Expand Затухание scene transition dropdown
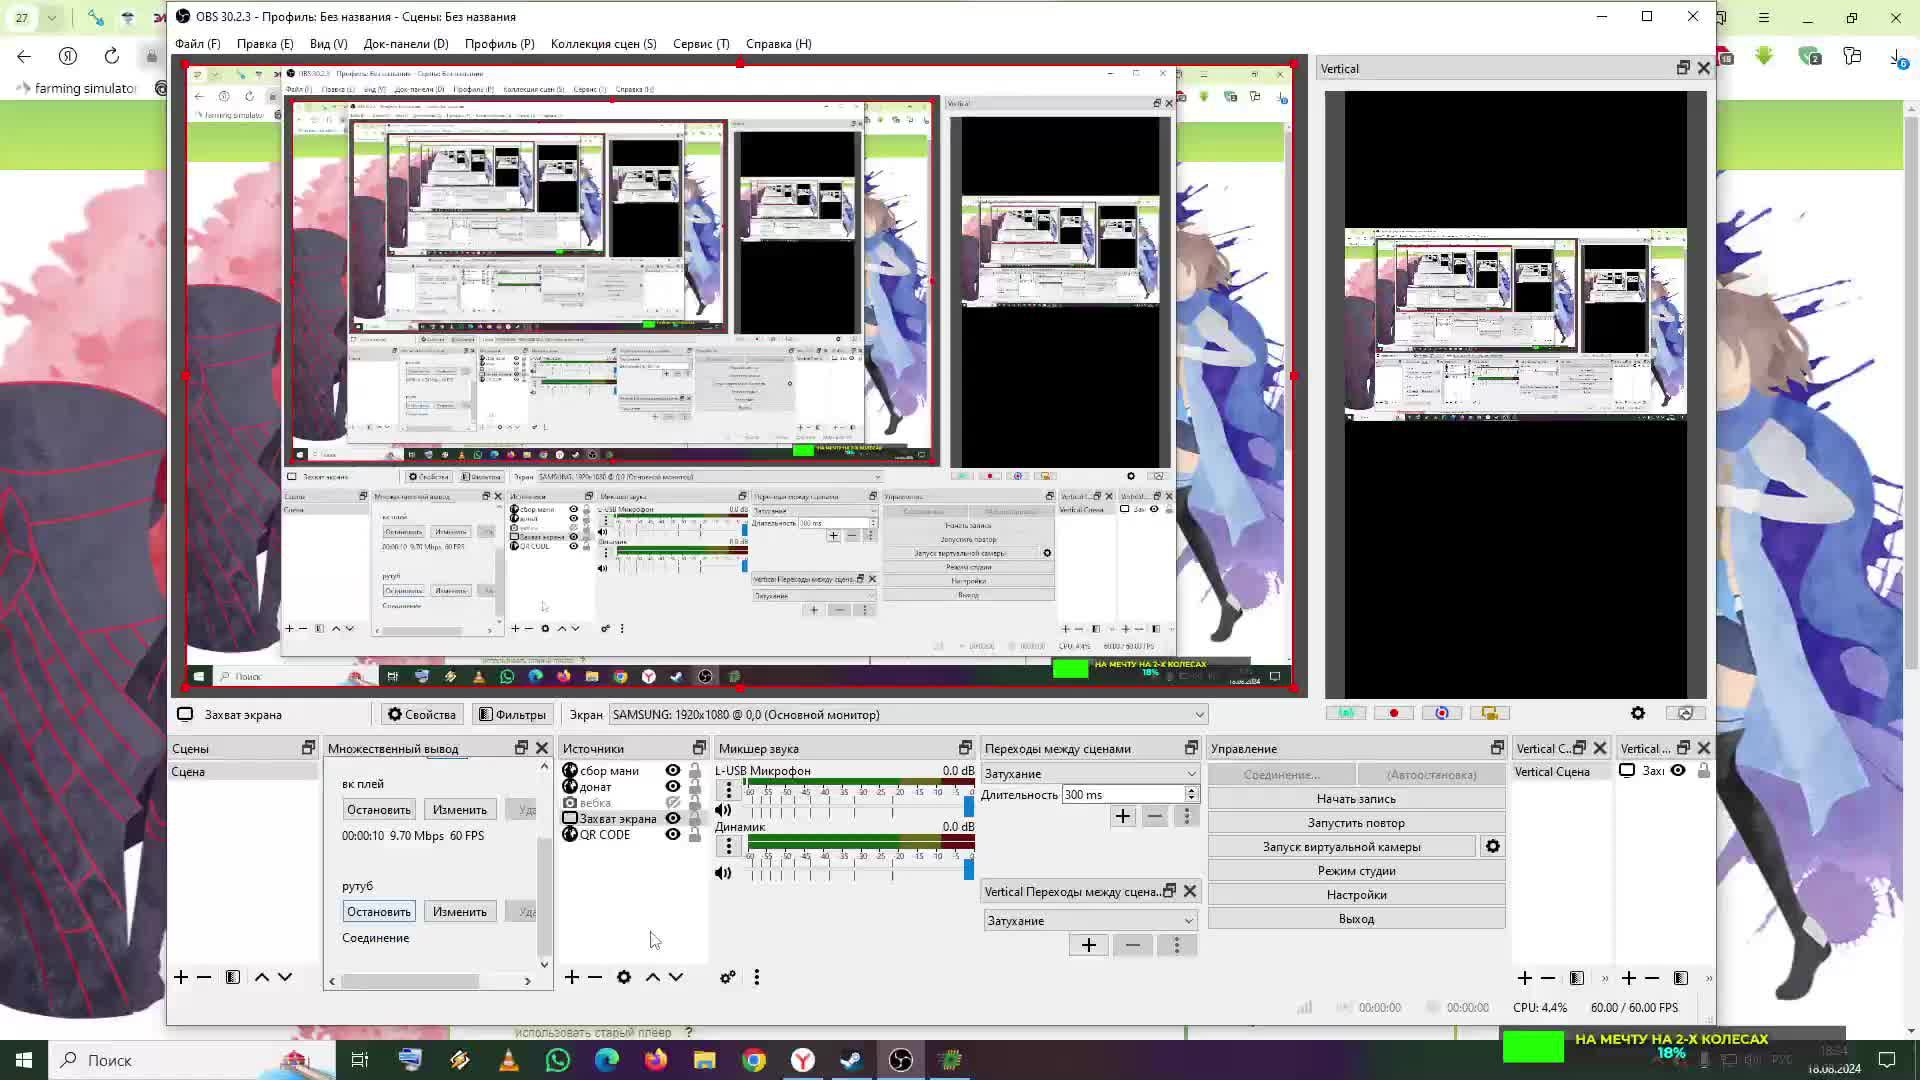 1090,774
